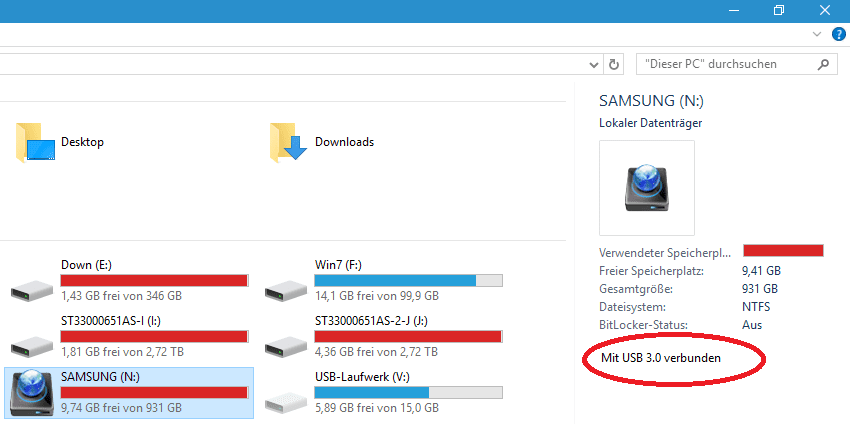Click the ST33000651AS-I (I:) capacity bar
The width and height of the screenshot is (850, 424).
(x=154, y=336)
